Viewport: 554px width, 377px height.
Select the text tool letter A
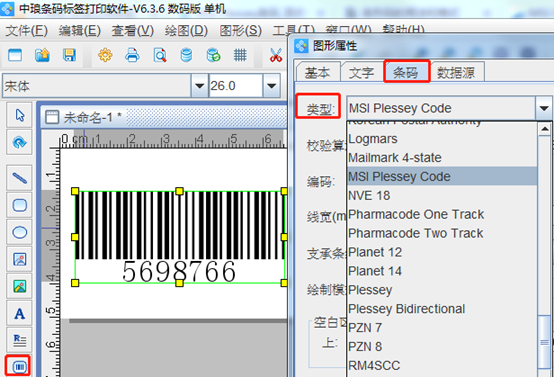point(20,313)
